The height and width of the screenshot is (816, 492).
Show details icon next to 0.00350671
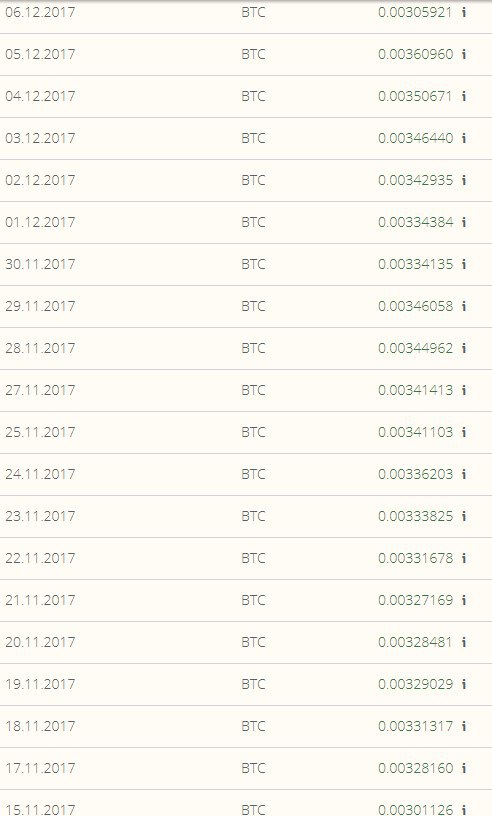click(464, 96)
